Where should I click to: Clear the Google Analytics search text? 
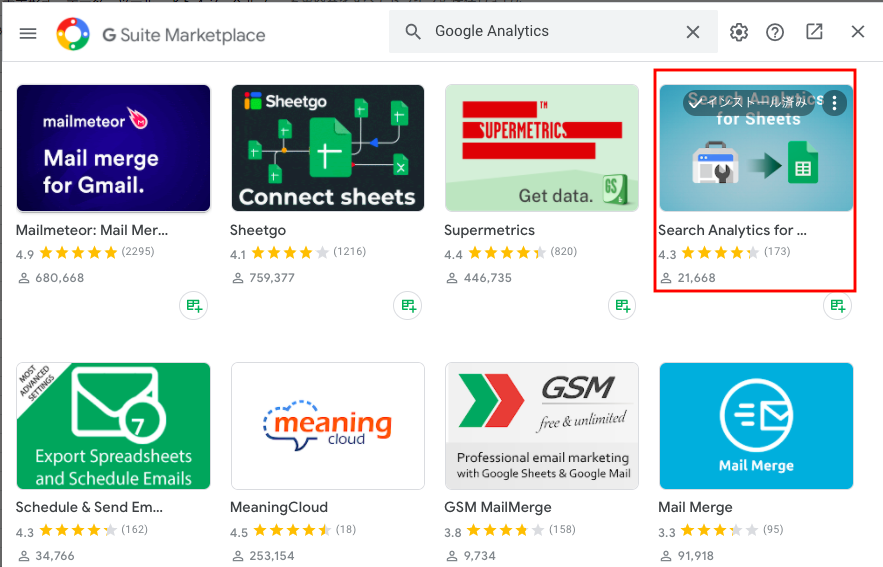693,32
